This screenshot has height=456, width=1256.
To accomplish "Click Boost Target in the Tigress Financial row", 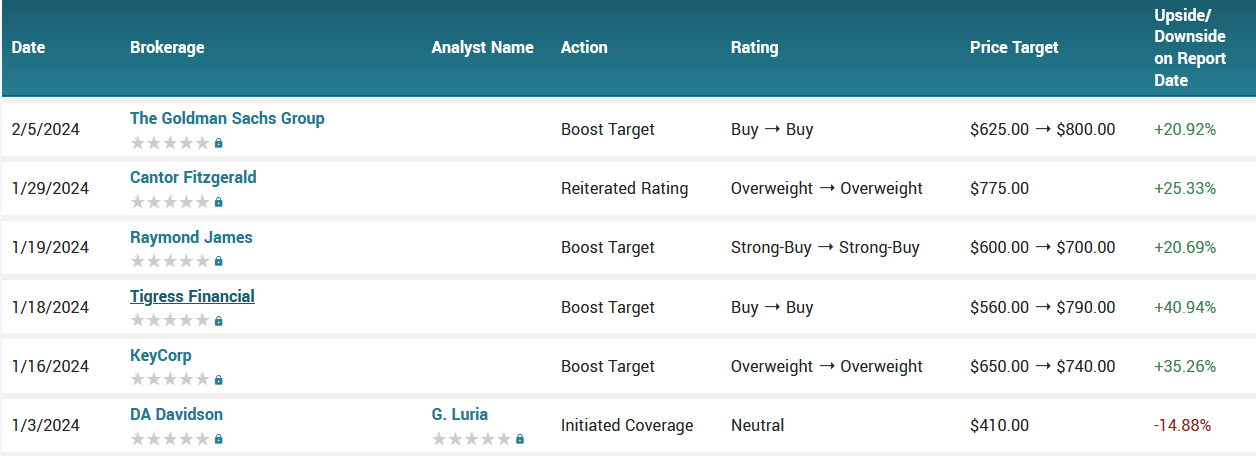I will (608, 307).
